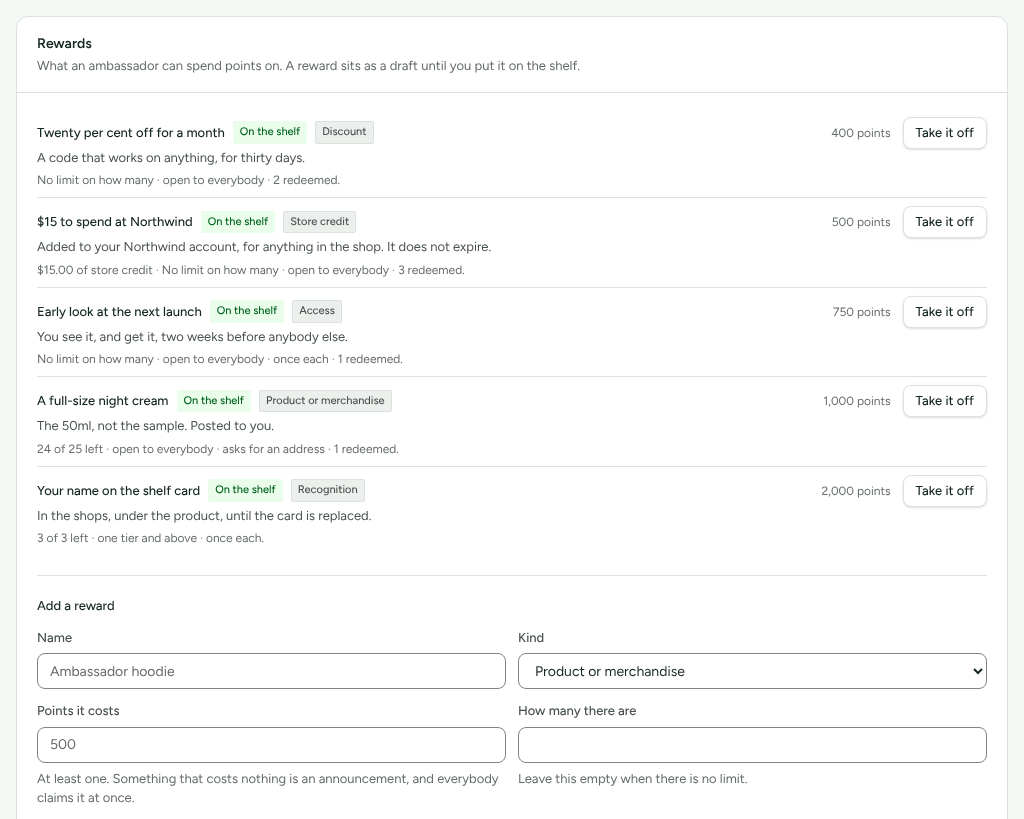1024x819 pixels.
Task: Click the title "Twenty per cent off for a month"
Action: tap(131, 133)
